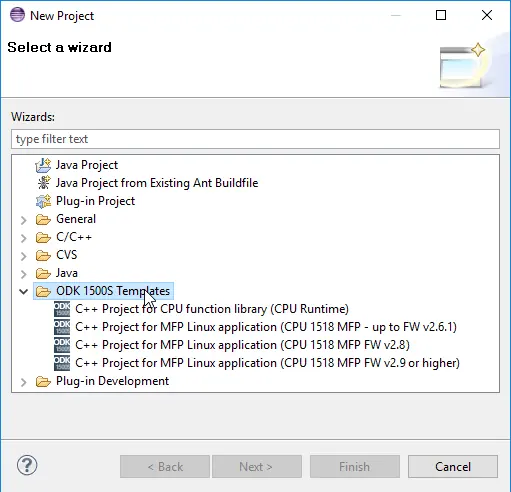Click the Eclipse icon in title bar
The width and height of the screenshot is (511, 492).
click(17, 15)
